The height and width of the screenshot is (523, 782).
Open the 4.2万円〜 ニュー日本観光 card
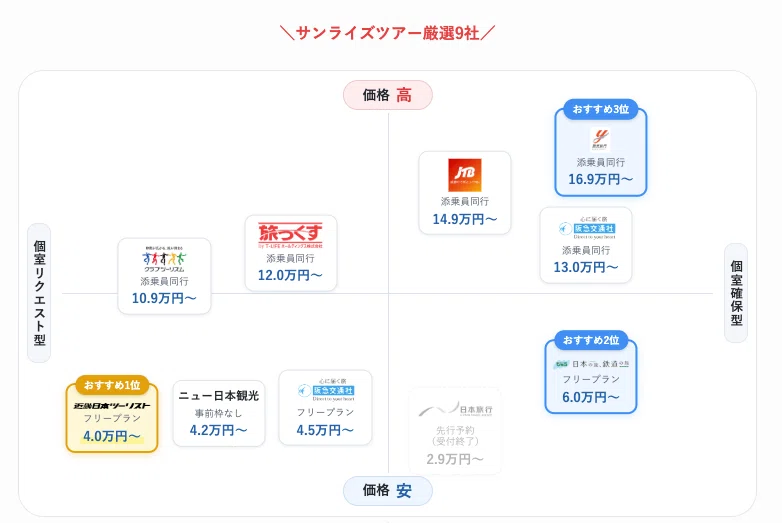(x=219, y=413)
